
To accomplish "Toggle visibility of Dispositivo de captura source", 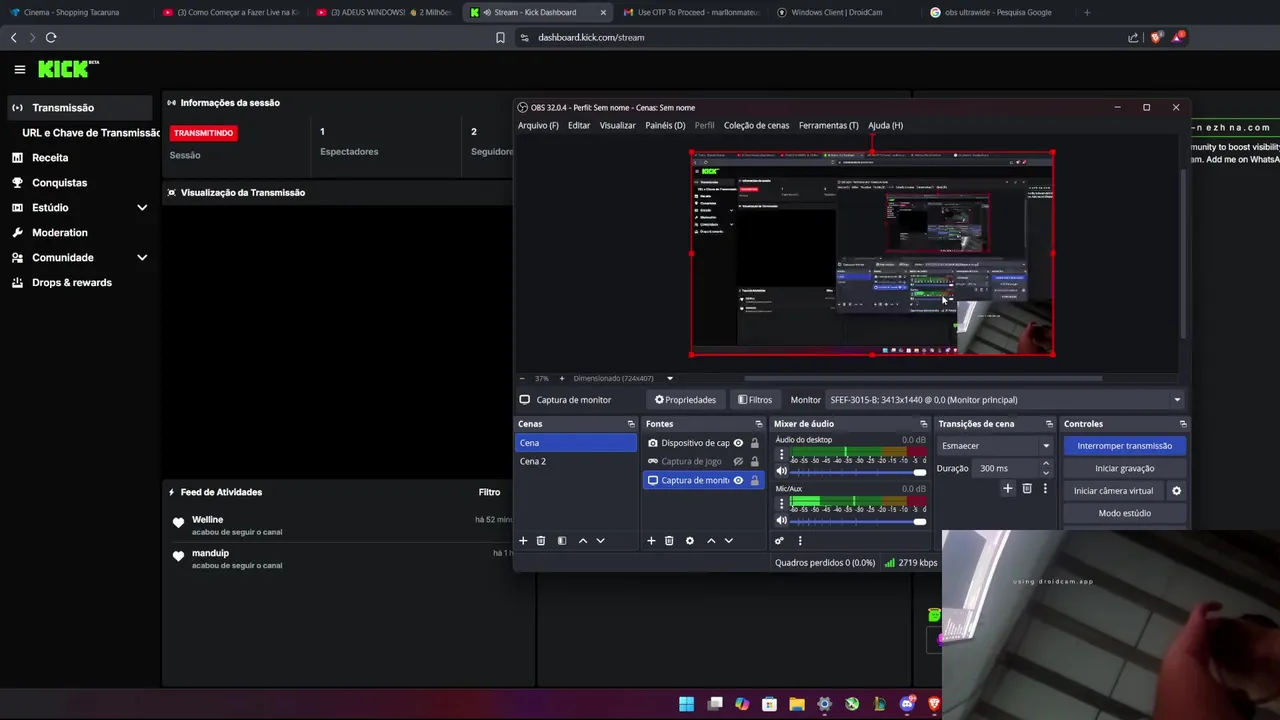I will (x=738, y=443).
